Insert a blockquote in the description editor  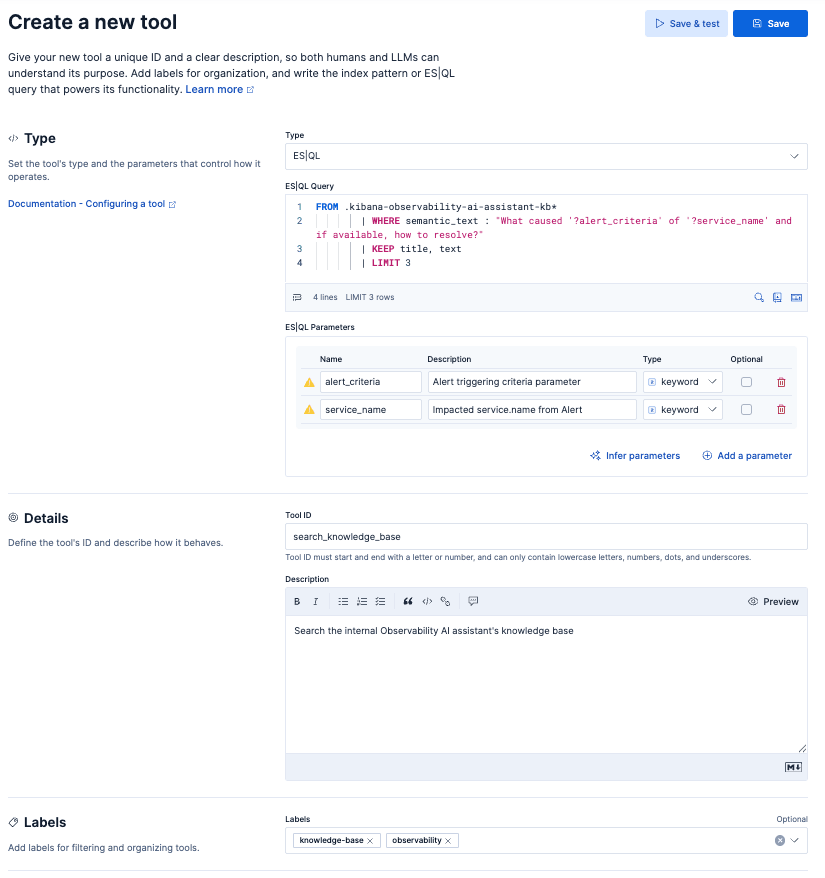point(408,601)
